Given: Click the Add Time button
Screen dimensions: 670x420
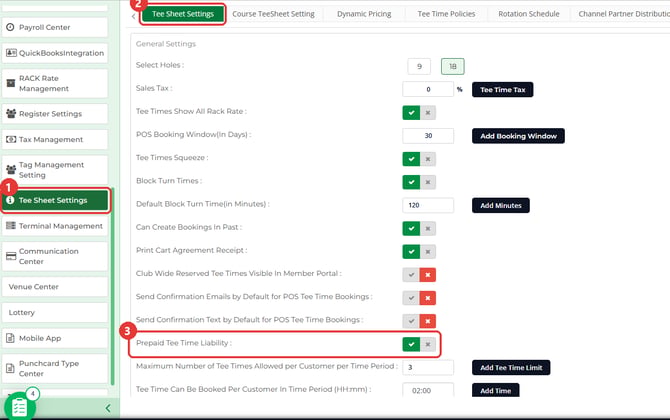Looking at the screenshot, I should (x=496, y=390).
